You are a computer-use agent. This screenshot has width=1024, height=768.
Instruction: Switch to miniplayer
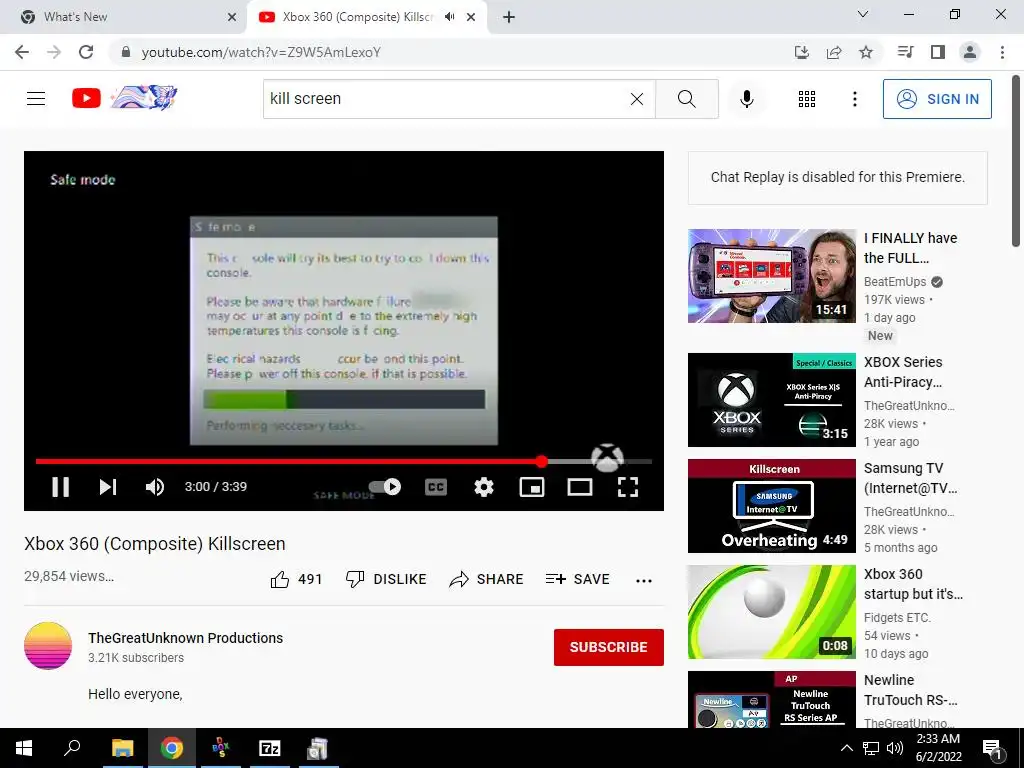click(532, 487)
